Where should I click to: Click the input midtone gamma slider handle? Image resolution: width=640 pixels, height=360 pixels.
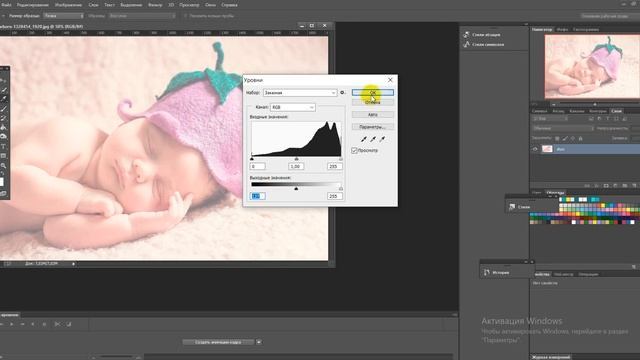pyautogui.click(x=296, y=159)
